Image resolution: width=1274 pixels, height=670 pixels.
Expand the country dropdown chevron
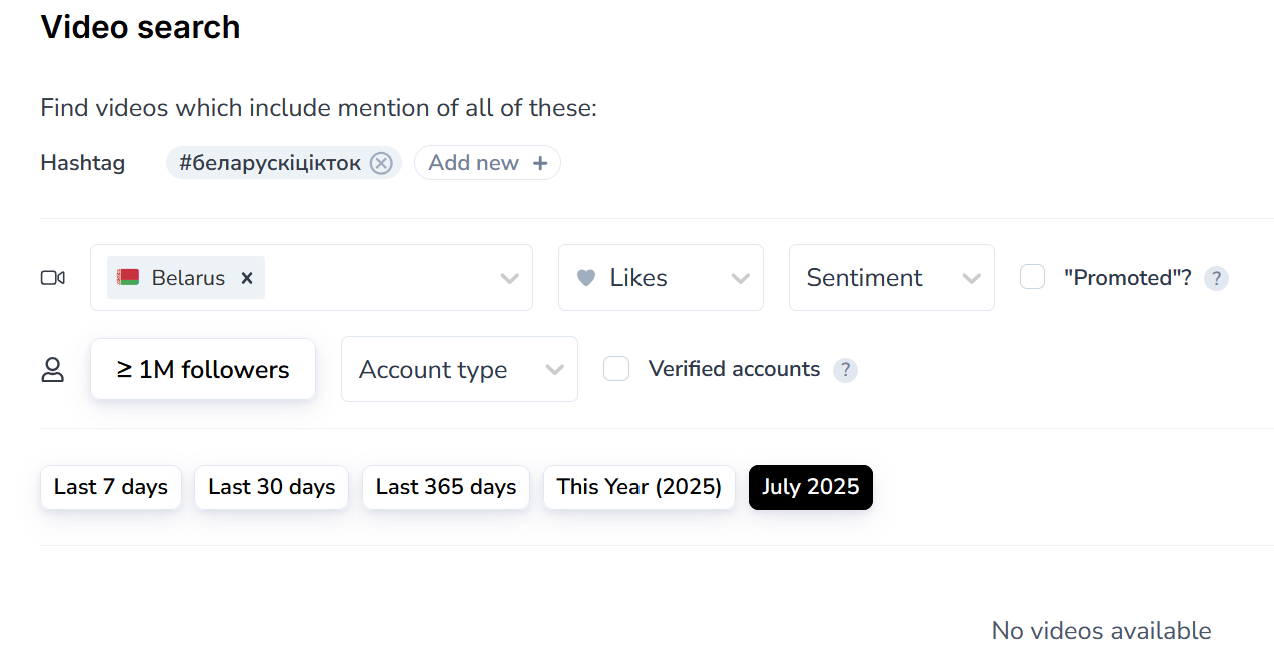[x=509, y=278]
